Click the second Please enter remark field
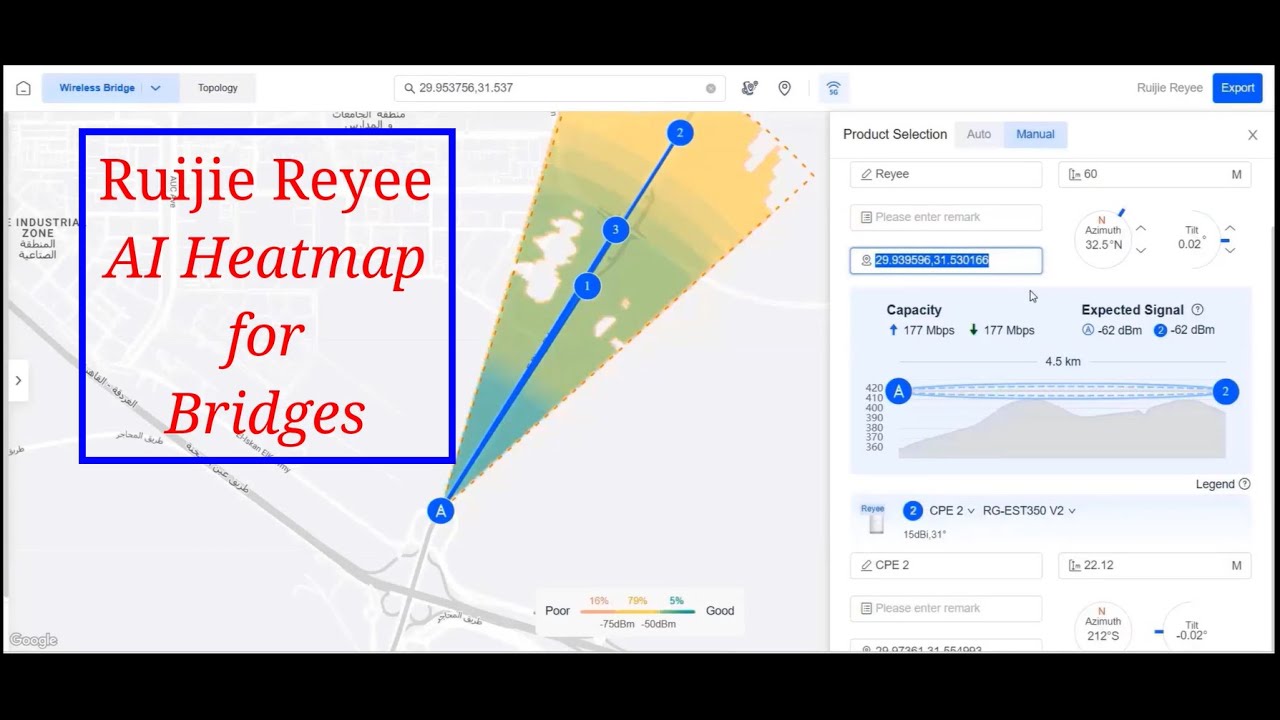 pyautogui.click(x=946, y=608)
